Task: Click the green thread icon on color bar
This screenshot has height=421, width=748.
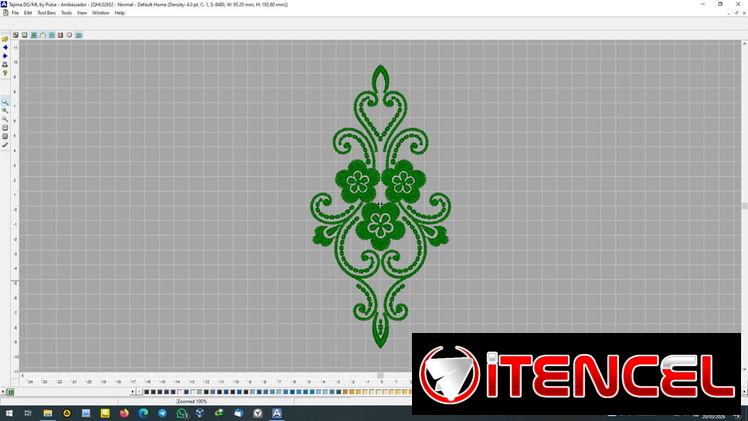Action: [x=10, y=392]
